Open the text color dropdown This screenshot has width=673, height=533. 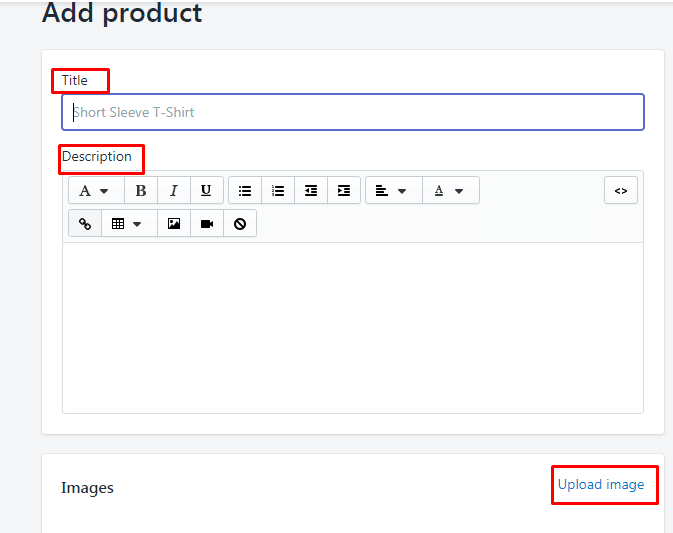point(451,190)
